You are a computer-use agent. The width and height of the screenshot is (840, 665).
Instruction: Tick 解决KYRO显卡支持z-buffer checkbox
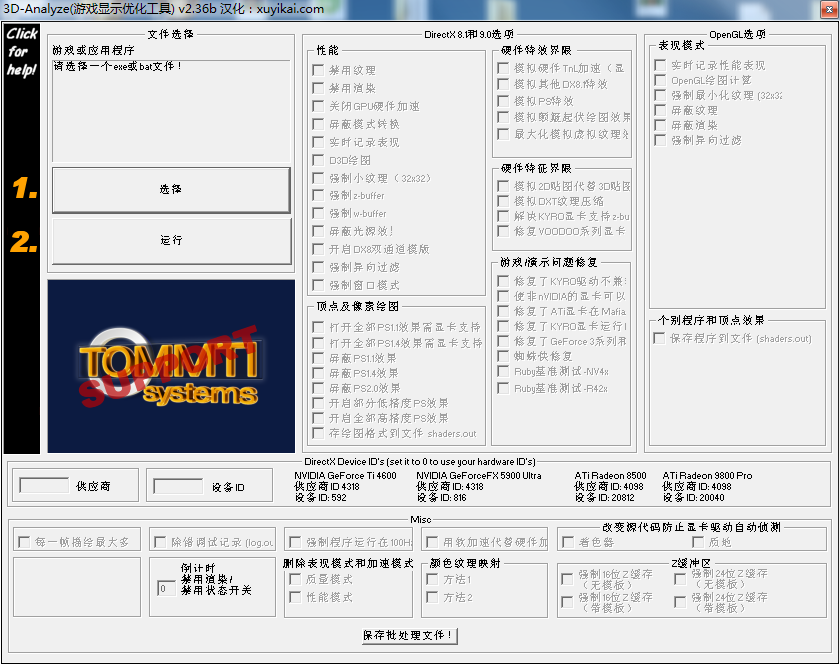(503, 216)
